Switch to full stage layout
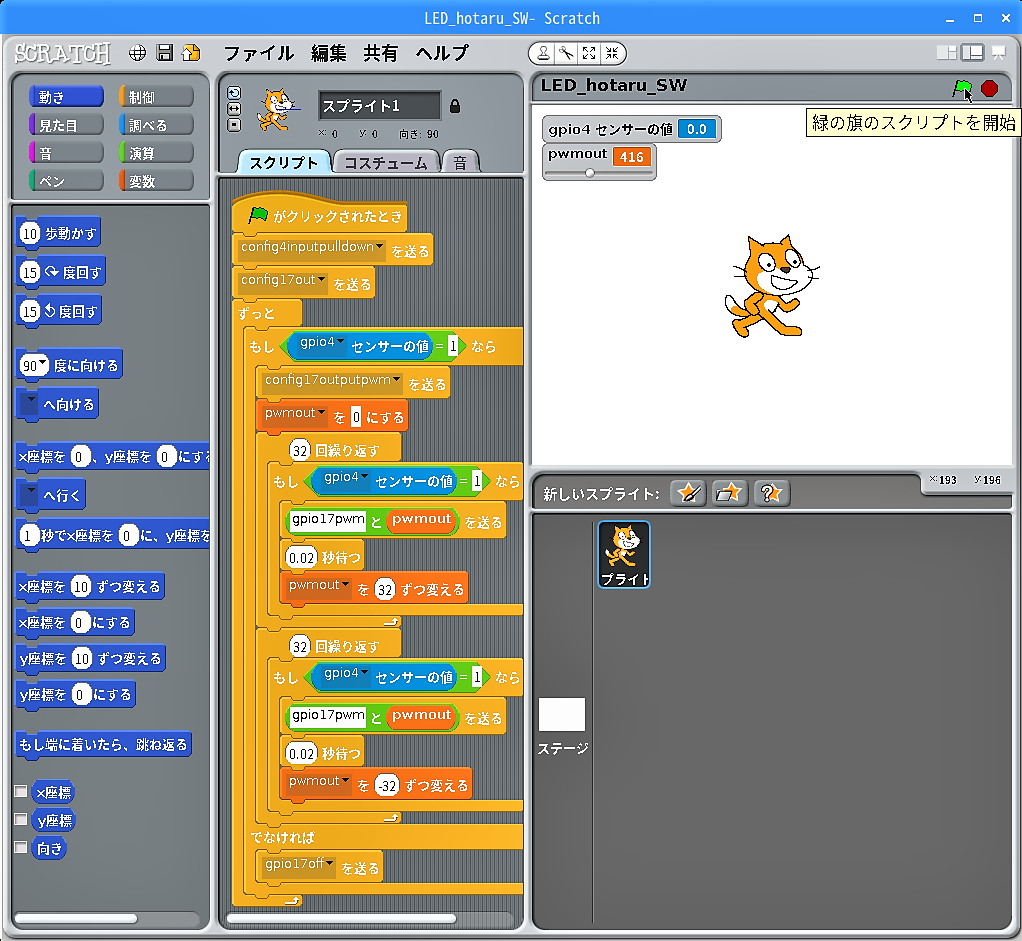Viewport: 1022px width, 941px height. pos(972,53)
